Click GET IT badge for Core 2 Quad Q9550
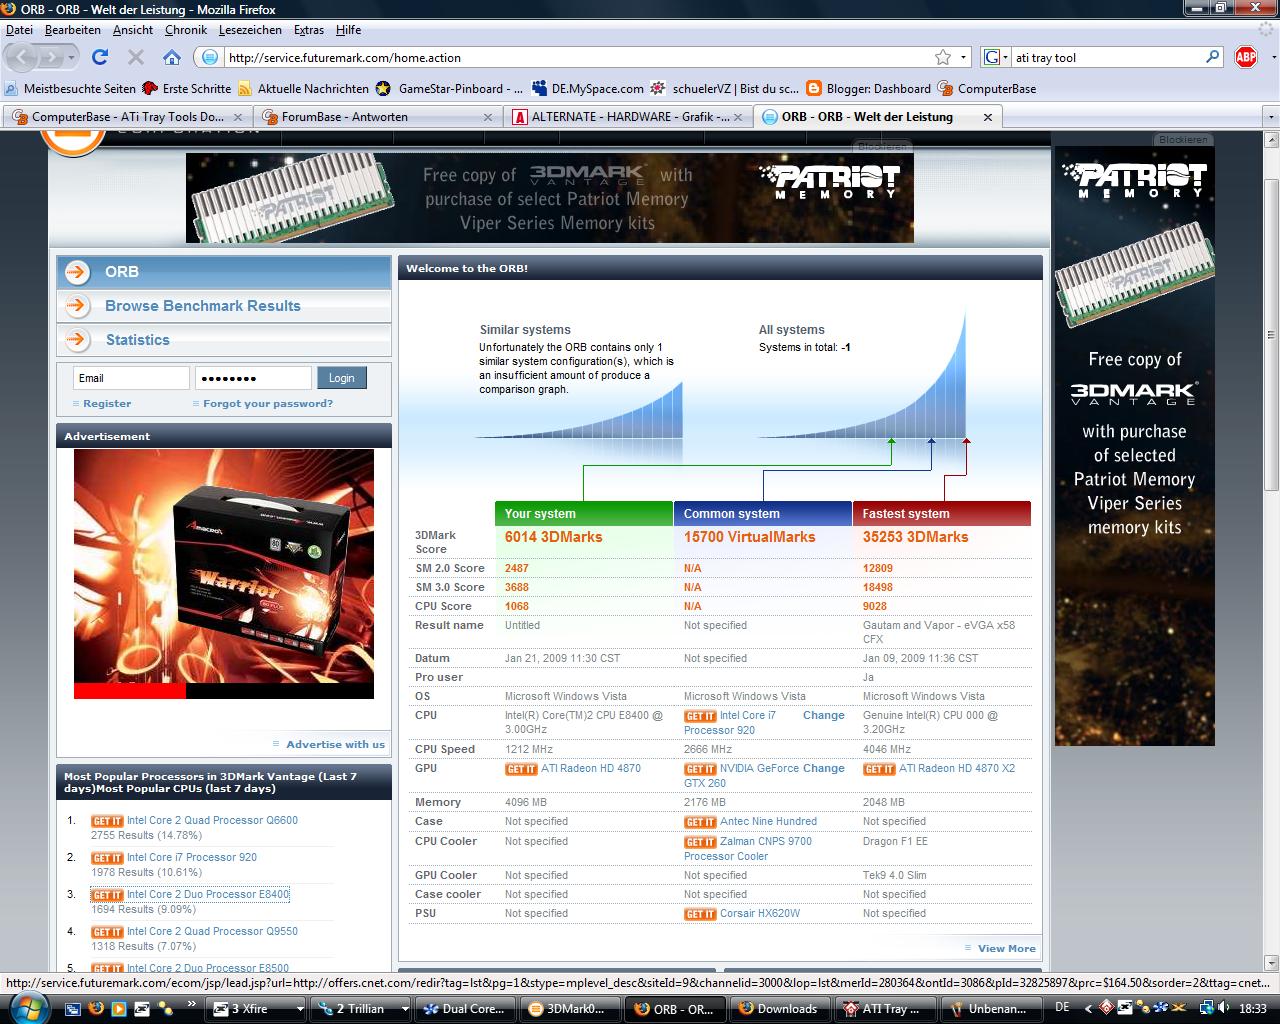The width and height of the screenshot is (1280, 1024). point(107,932)
